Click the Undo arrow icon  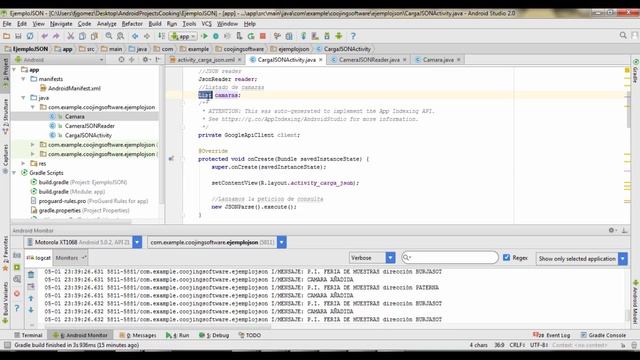pos(44,36)
